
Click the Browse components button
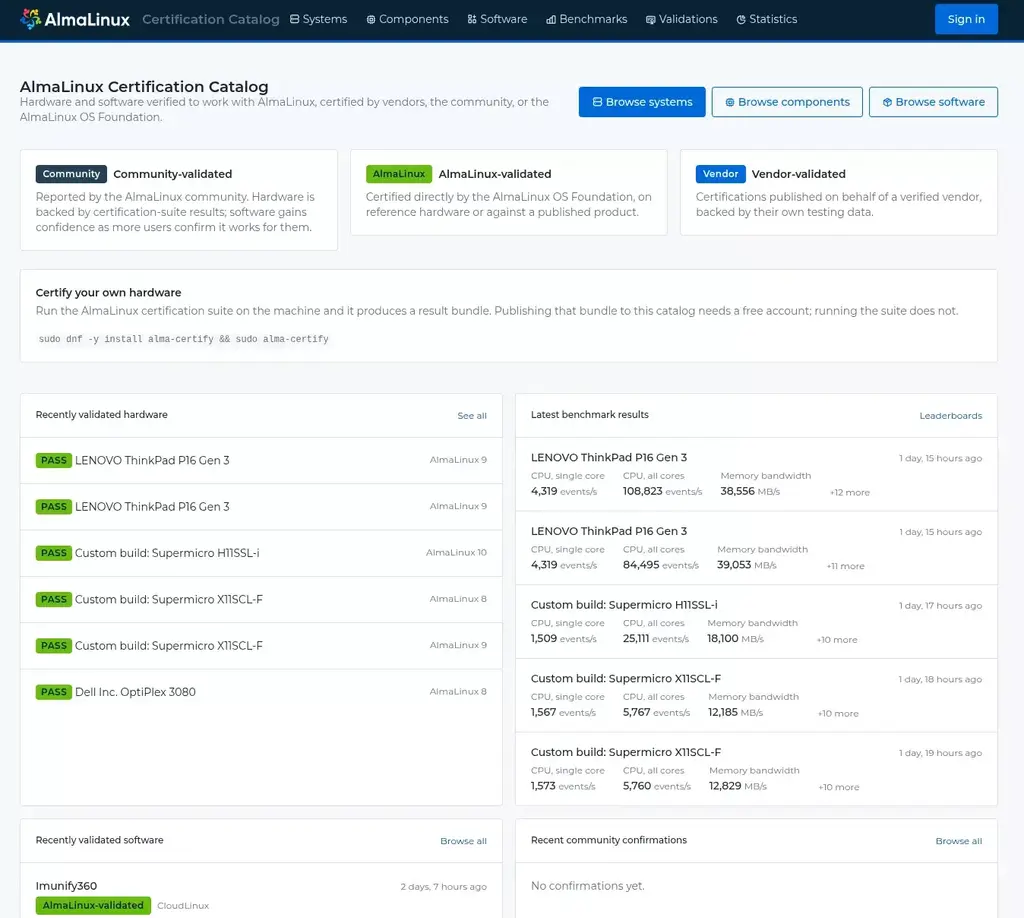click(787, 102)
